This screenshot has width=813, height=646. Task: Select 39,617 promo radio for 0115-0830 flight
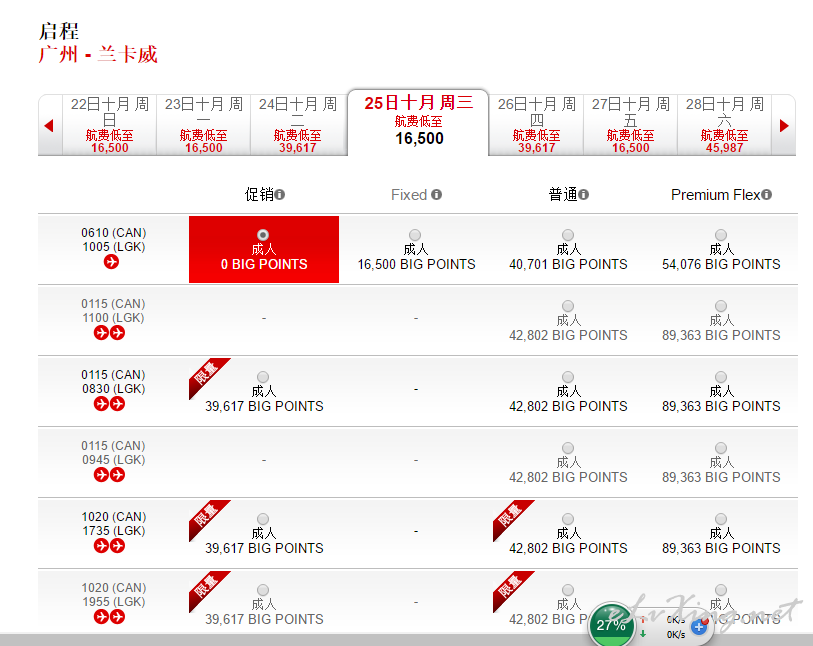(x=263, y=377)
